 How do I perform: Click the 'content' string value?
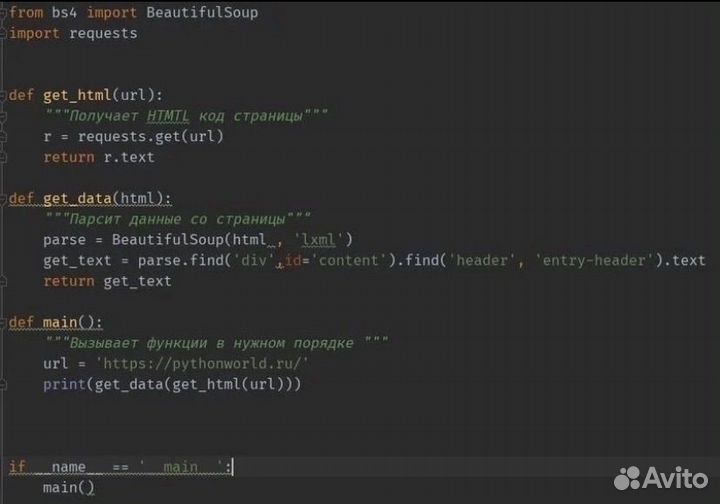click(349, 261)
